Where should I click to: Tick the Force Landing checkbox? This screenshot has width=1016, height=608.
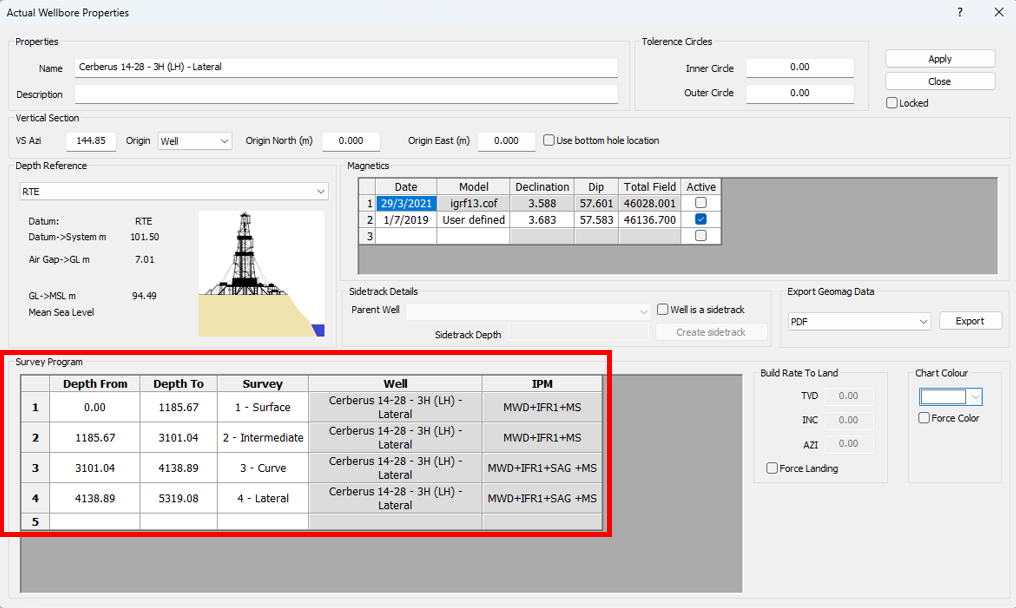click(x=772, y=468)
